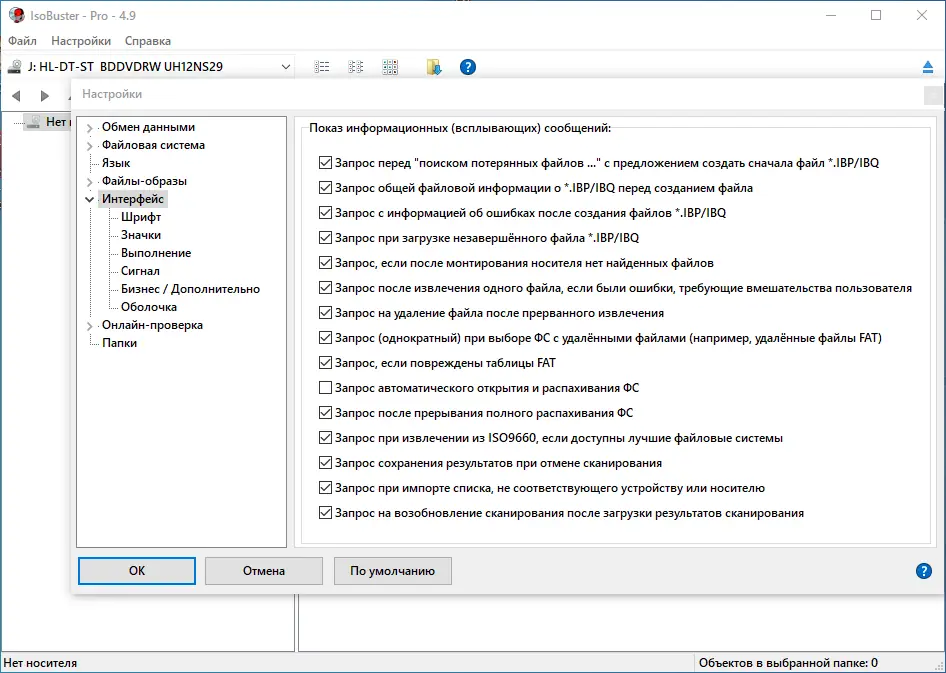
Task: Select 'Значки' under Интерфейс
Action: (x=141, y=235)
